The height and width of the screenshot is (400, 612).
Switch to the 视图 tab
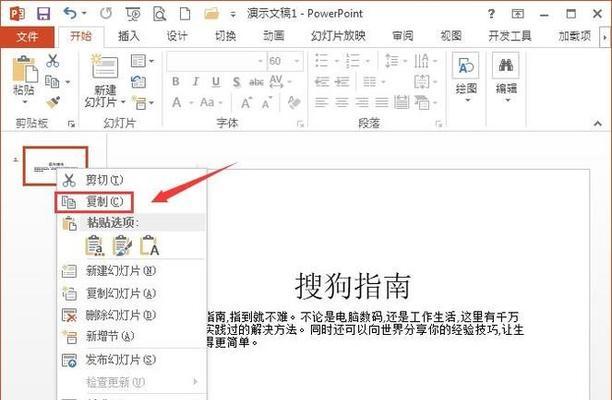451,36
